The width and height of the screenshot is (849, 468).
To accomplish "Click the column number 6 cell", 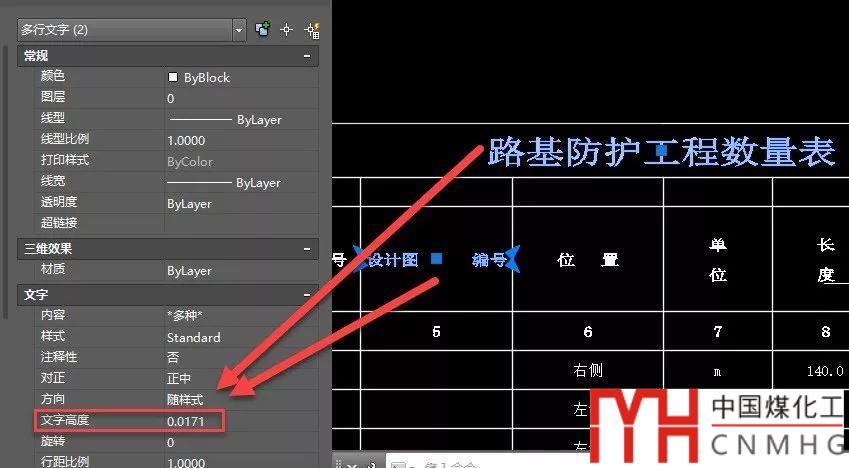I will [x=588, y=332].
